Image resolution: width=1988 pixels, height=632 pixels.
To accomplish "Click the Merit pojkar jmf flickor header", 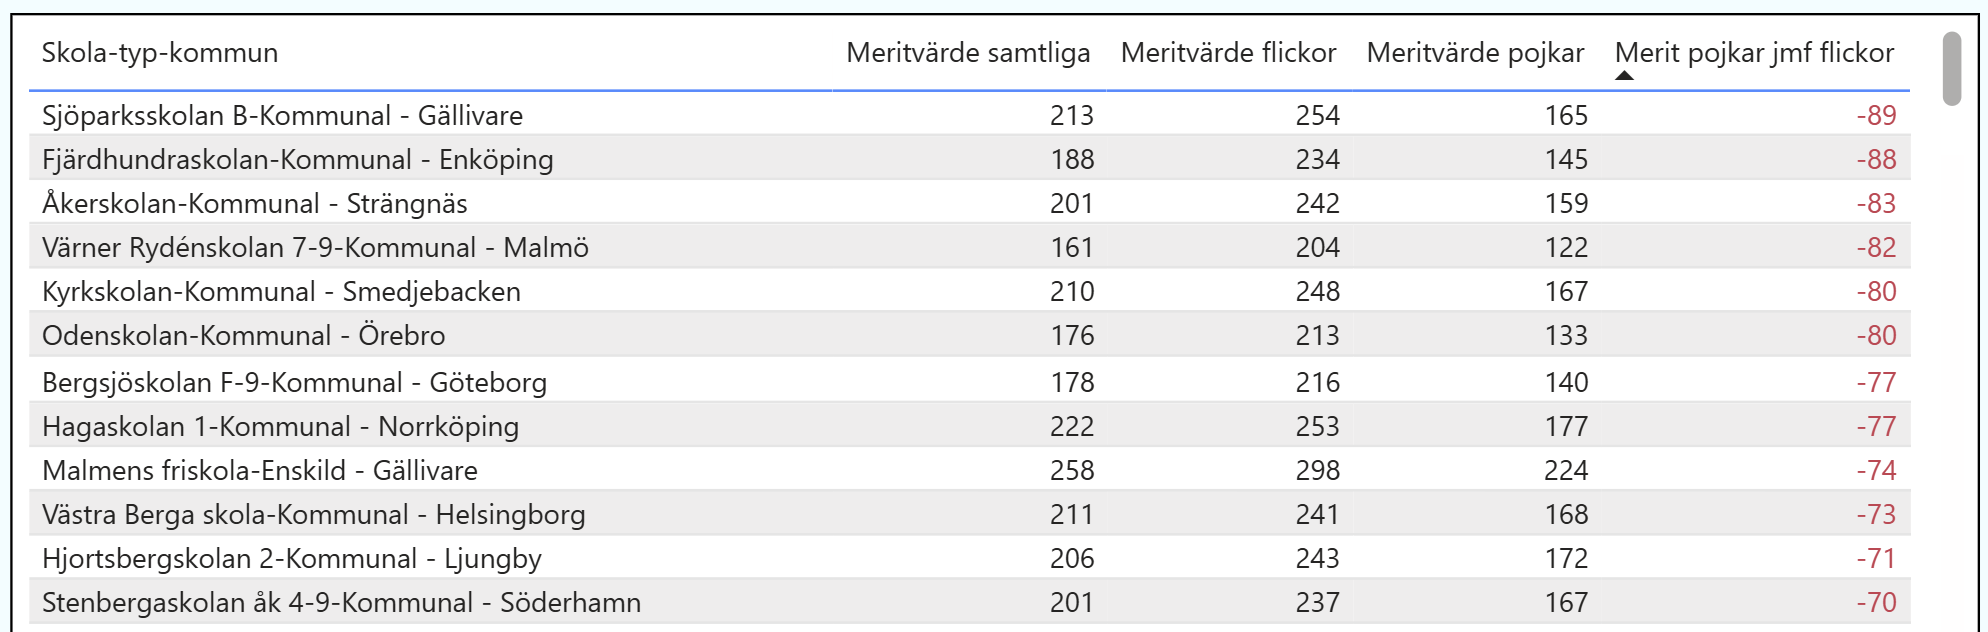I will (x=1754, y=53).
